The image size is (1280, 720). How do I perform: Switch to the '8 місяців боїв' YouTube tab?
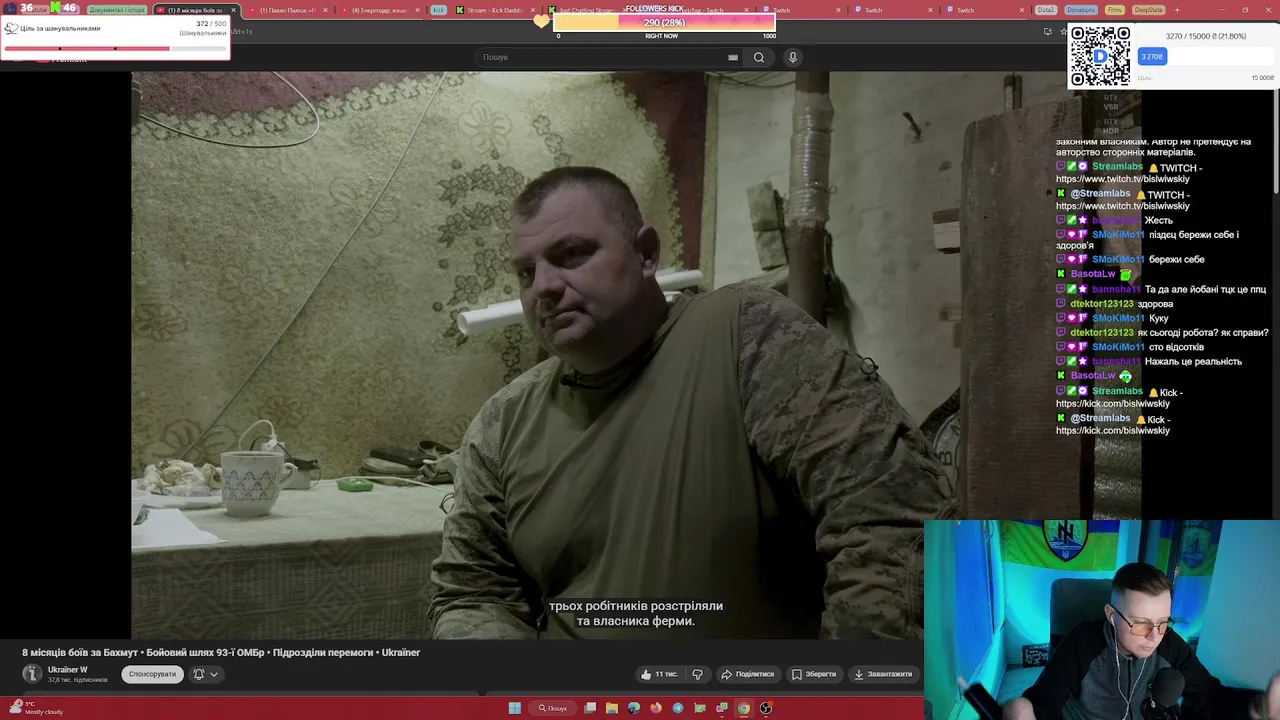click(x=194, y=10)
